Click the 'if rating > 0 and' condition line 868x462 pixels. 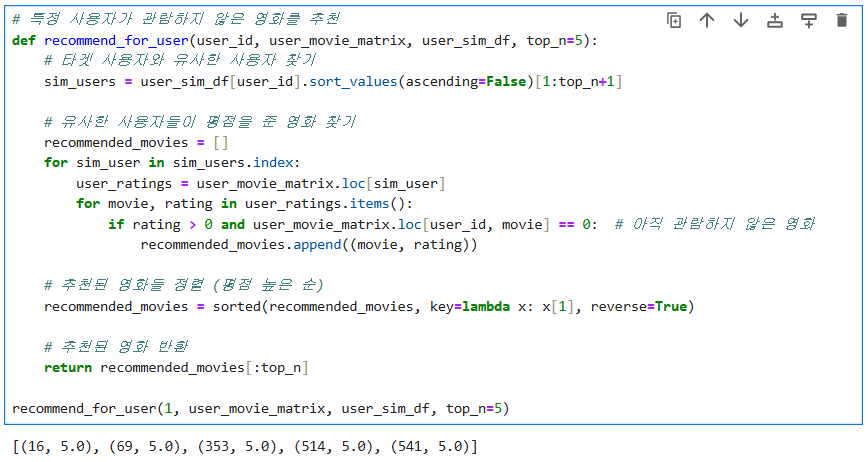point(353,224)
